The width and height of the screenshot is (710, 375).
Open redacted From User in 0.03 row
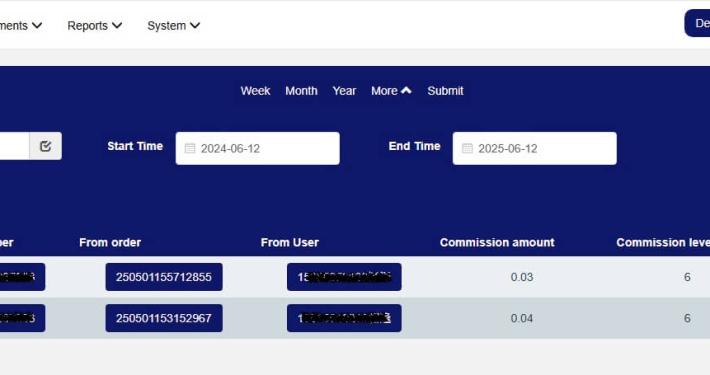tap(344, 277)
